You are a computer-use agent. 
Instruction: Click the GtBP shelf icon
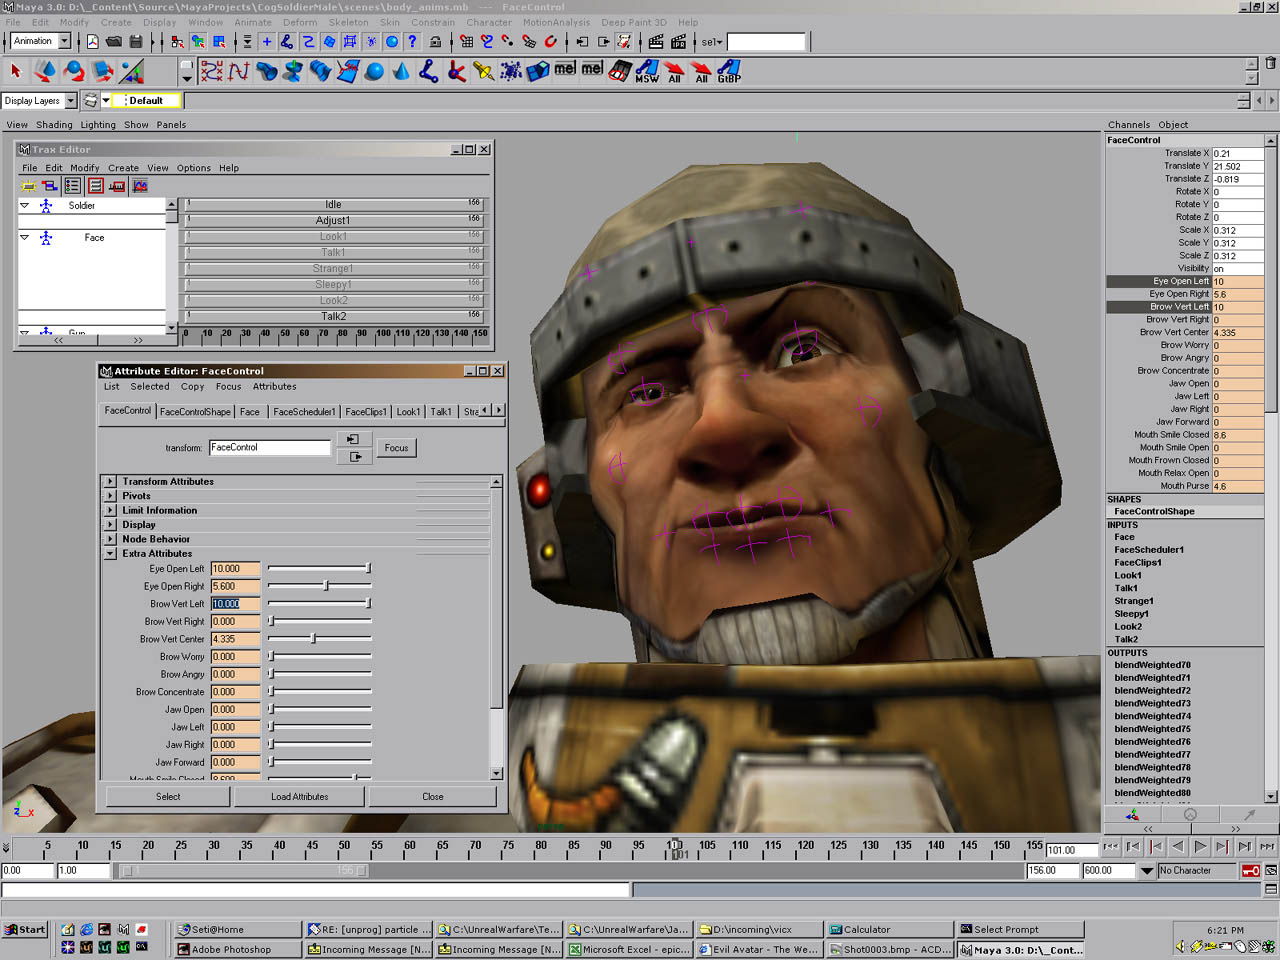pos(729,71)
